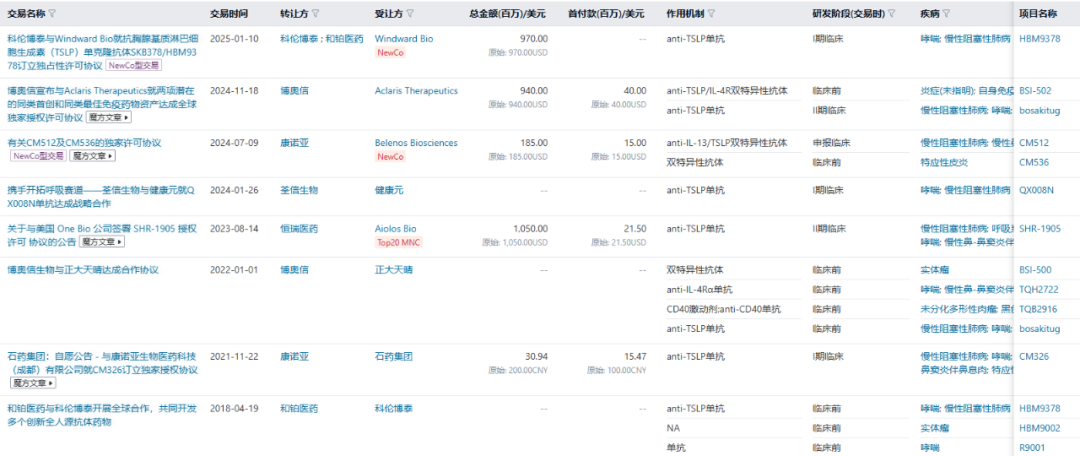The width and height of the screenshot is (1080, 456).
Task: Open Aclaris Therapeutics company link
Action: pyautogui.click(x=416, y=90)
